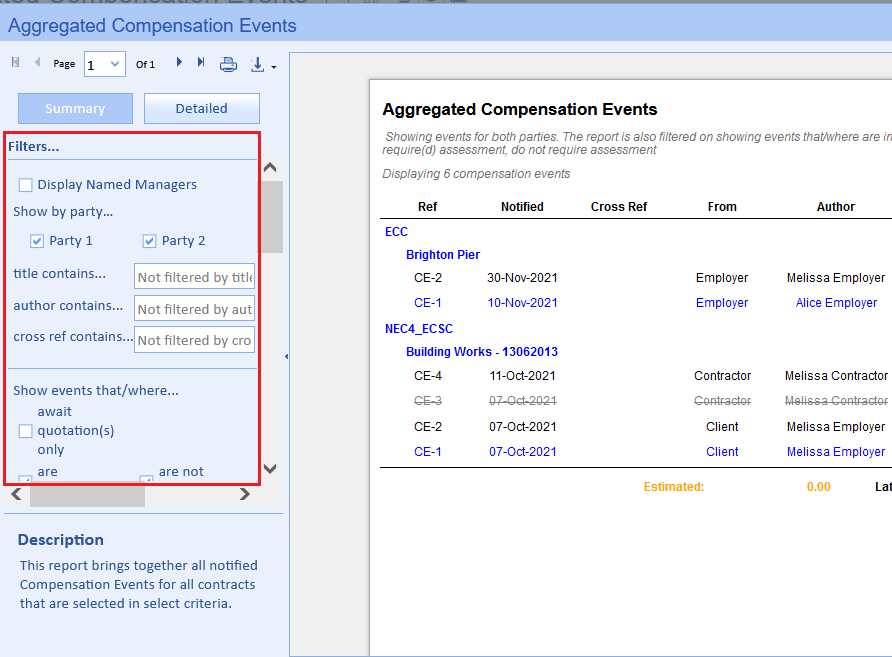Uncheck the Party 2 checkbox
The height and width of the screenshot is (657, 892).
(150, 241)
